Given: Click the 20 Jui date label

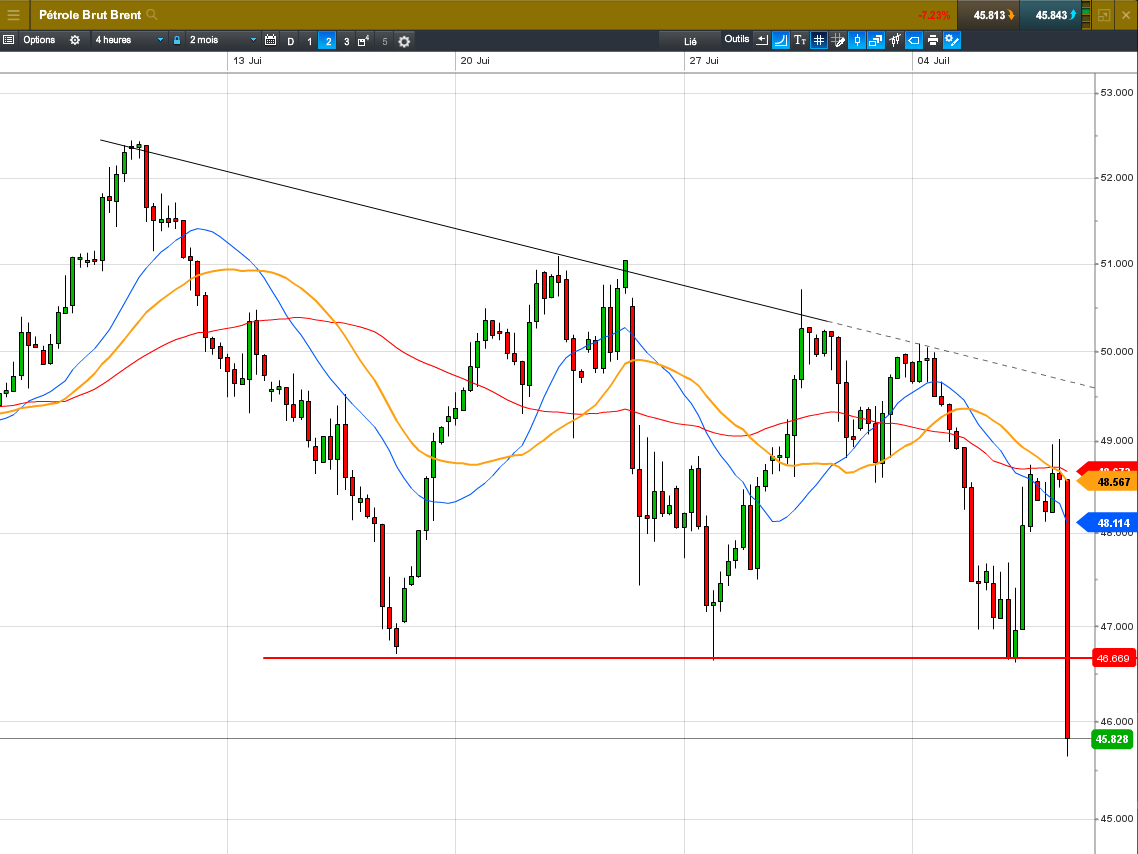Looking at the screenshot, I should [x=475, y=61].
